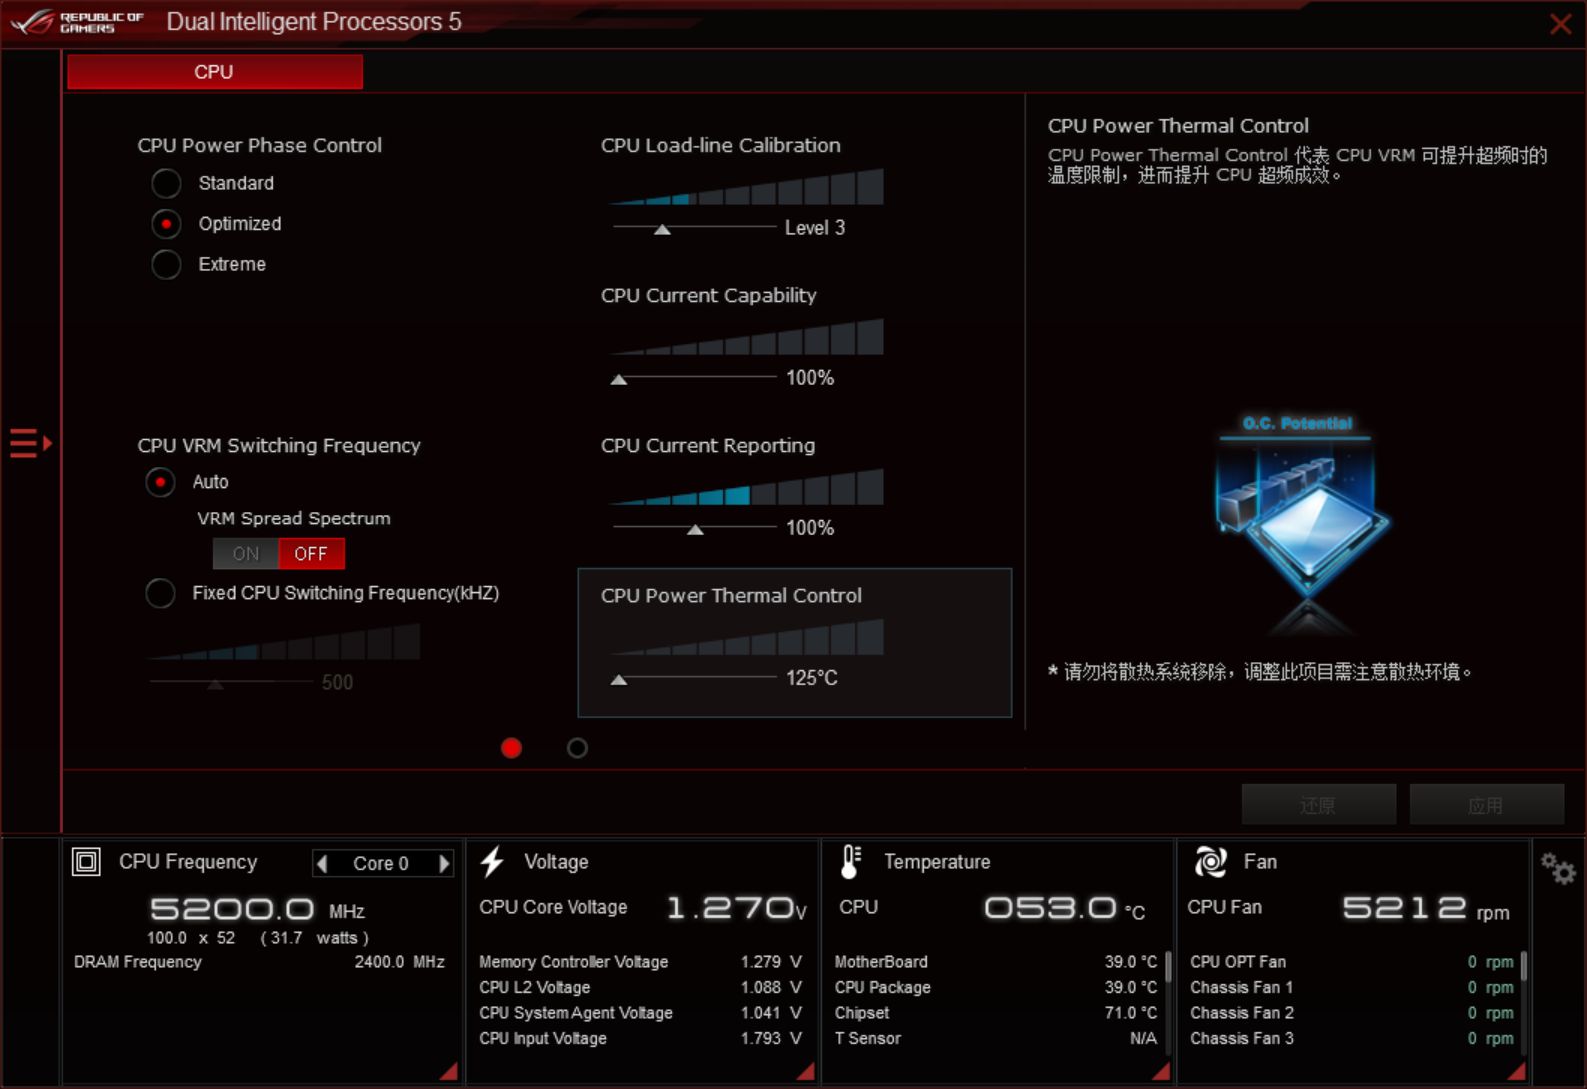This screenshot has height=1089, width=1587.
Task: Click the 5200.0 MHz frequency readout
Action: (x=257, y=909)
